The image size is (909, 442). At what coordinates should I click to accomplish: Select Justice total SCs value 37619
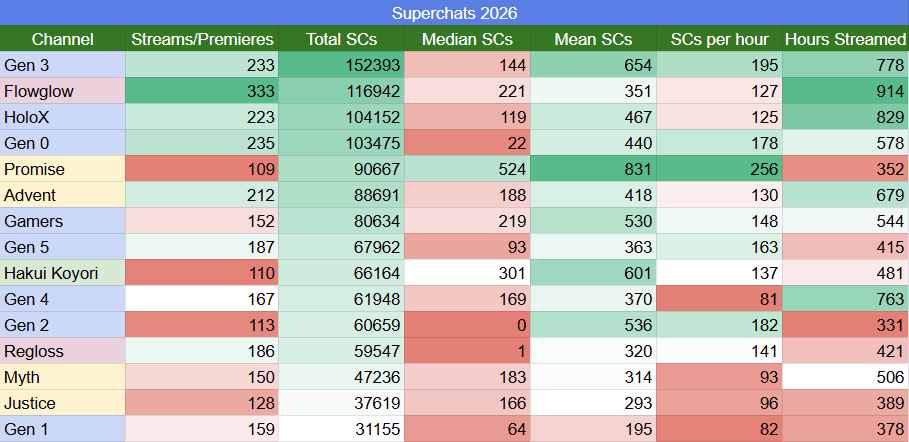click(341, 403)
